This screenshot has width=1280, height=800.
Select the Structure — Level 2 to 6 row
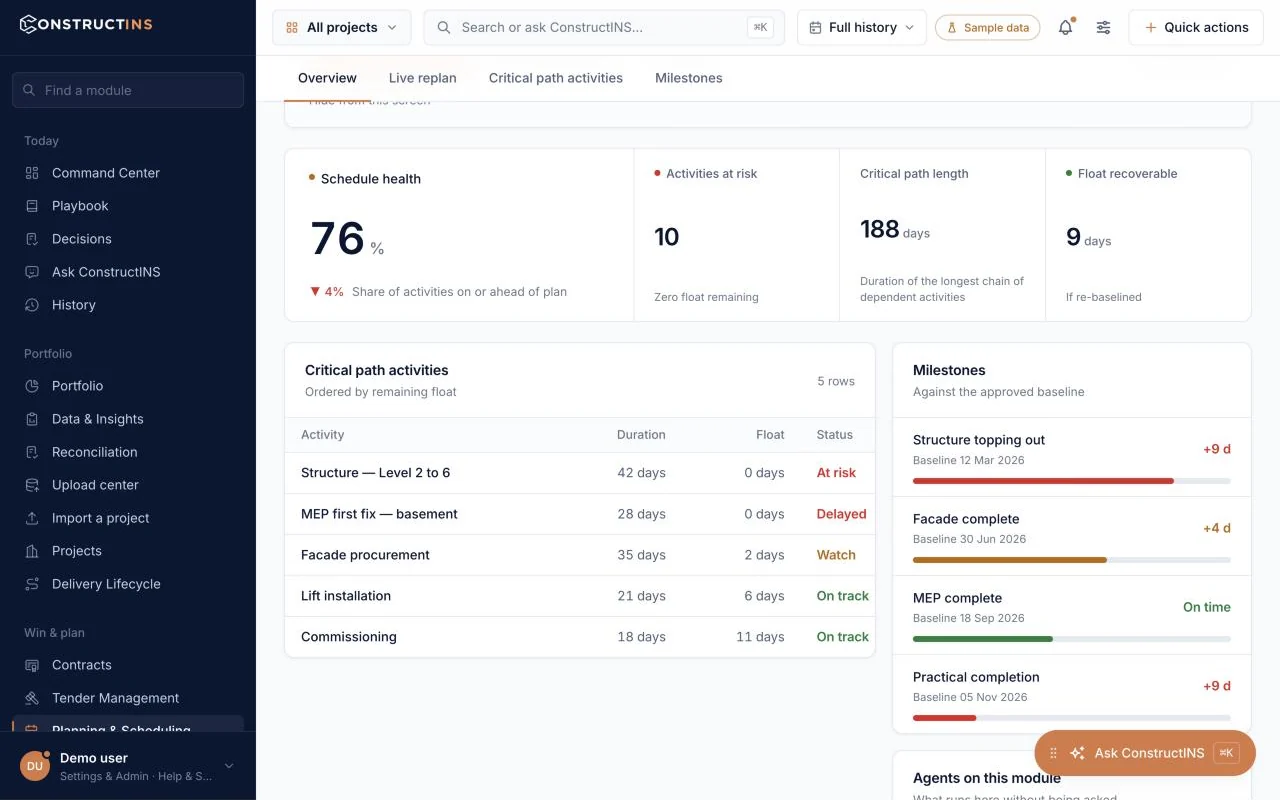pyautogui.click(x=580, y=473)
